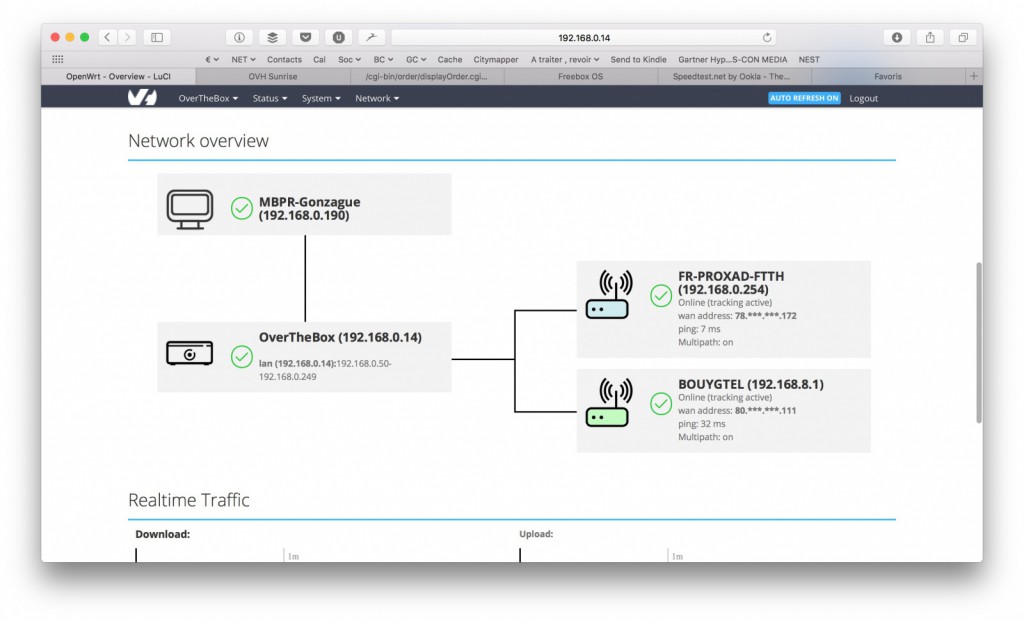
Task: Expand the Soc bookmarks folder
Action: [x=349, y=59]
